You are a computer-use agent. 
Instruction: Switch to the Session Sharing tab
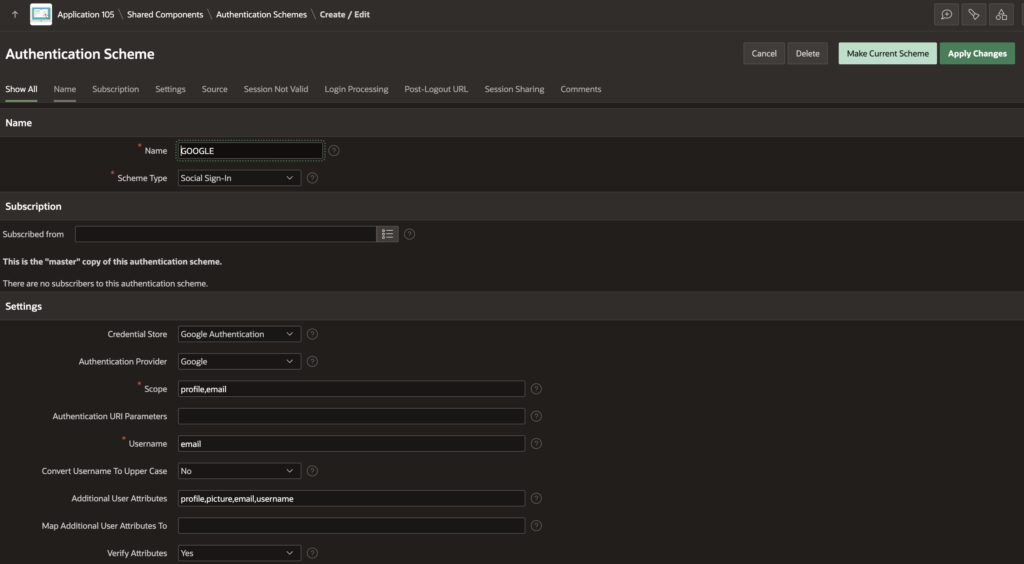tap(514, 89)
